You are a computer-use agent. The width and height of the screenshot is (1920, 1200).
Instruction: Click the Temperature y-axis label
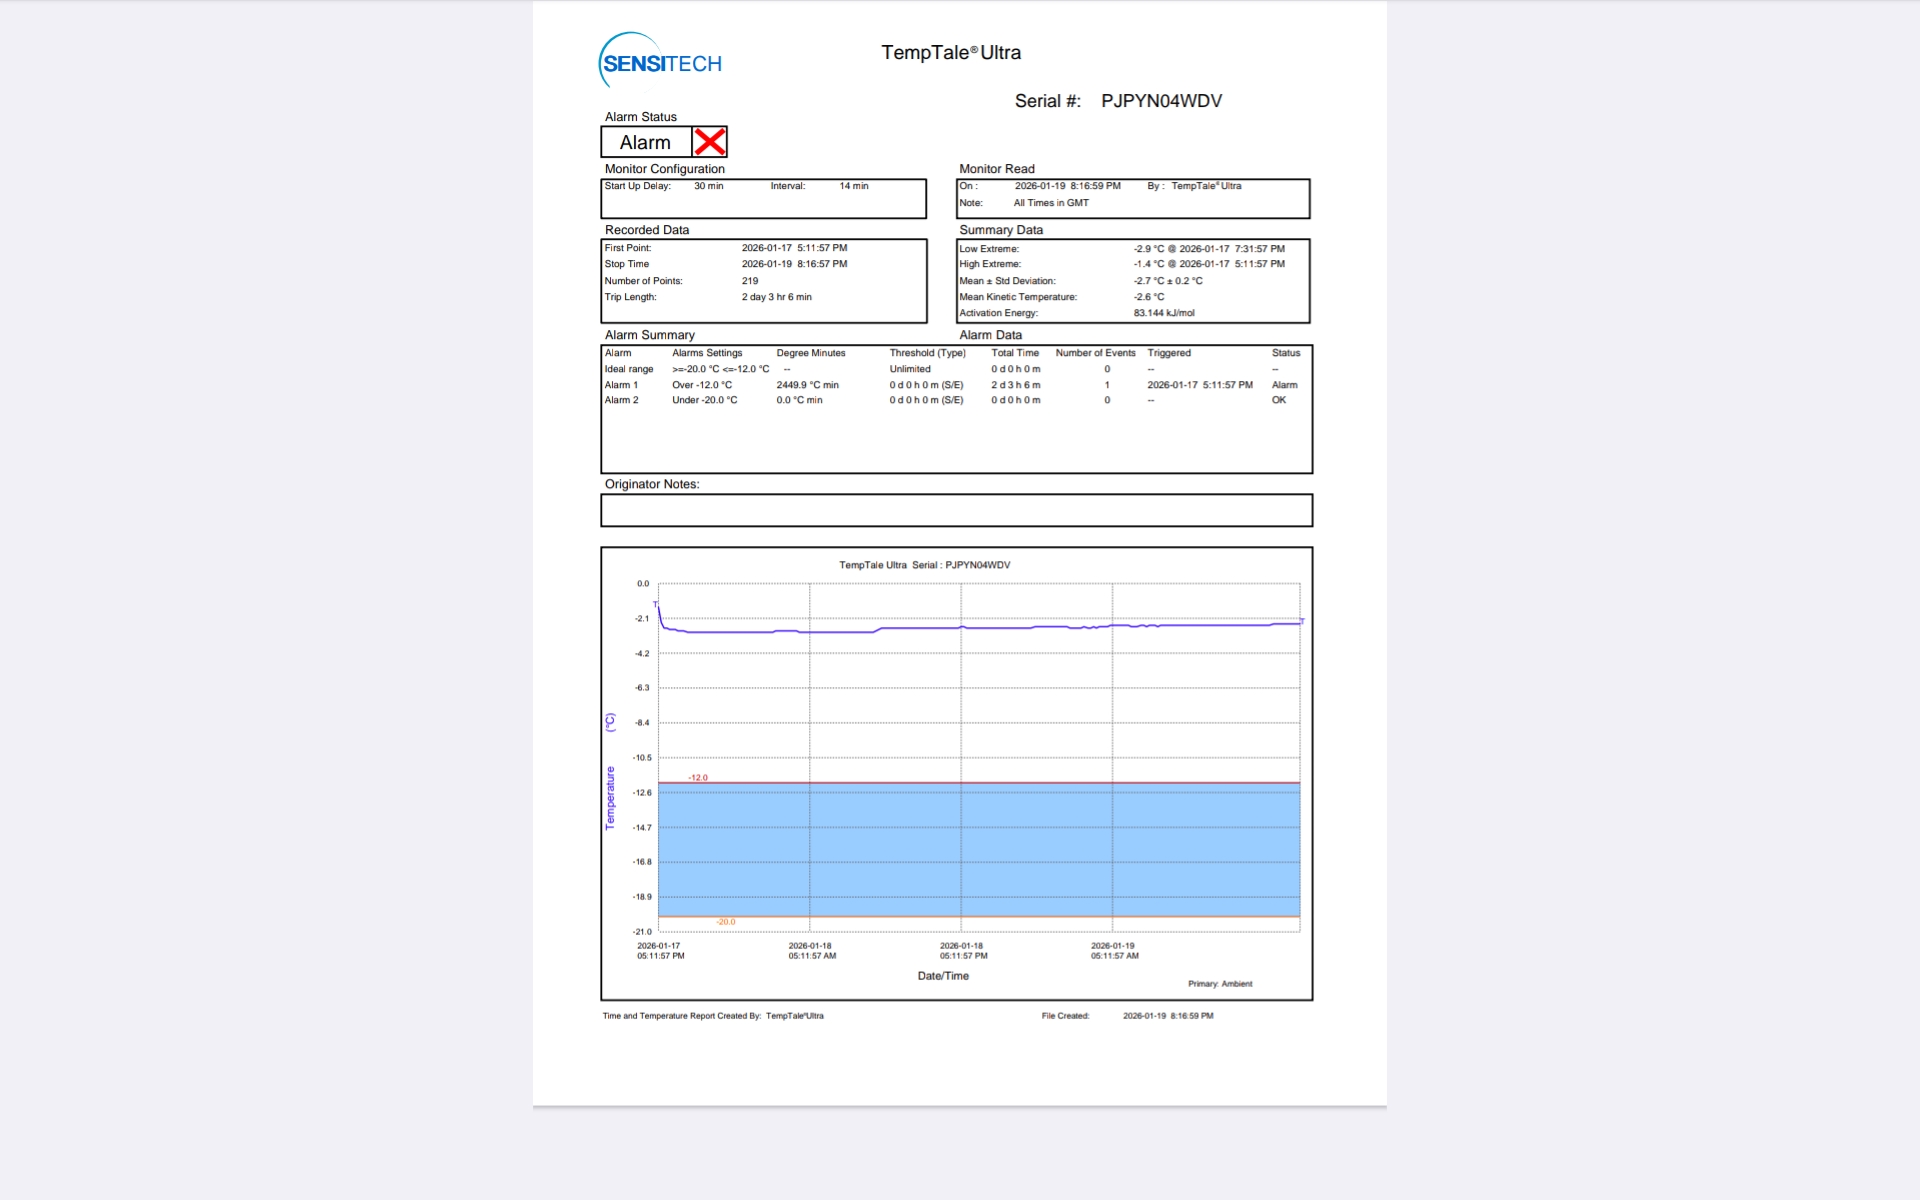tap(610, 797)
